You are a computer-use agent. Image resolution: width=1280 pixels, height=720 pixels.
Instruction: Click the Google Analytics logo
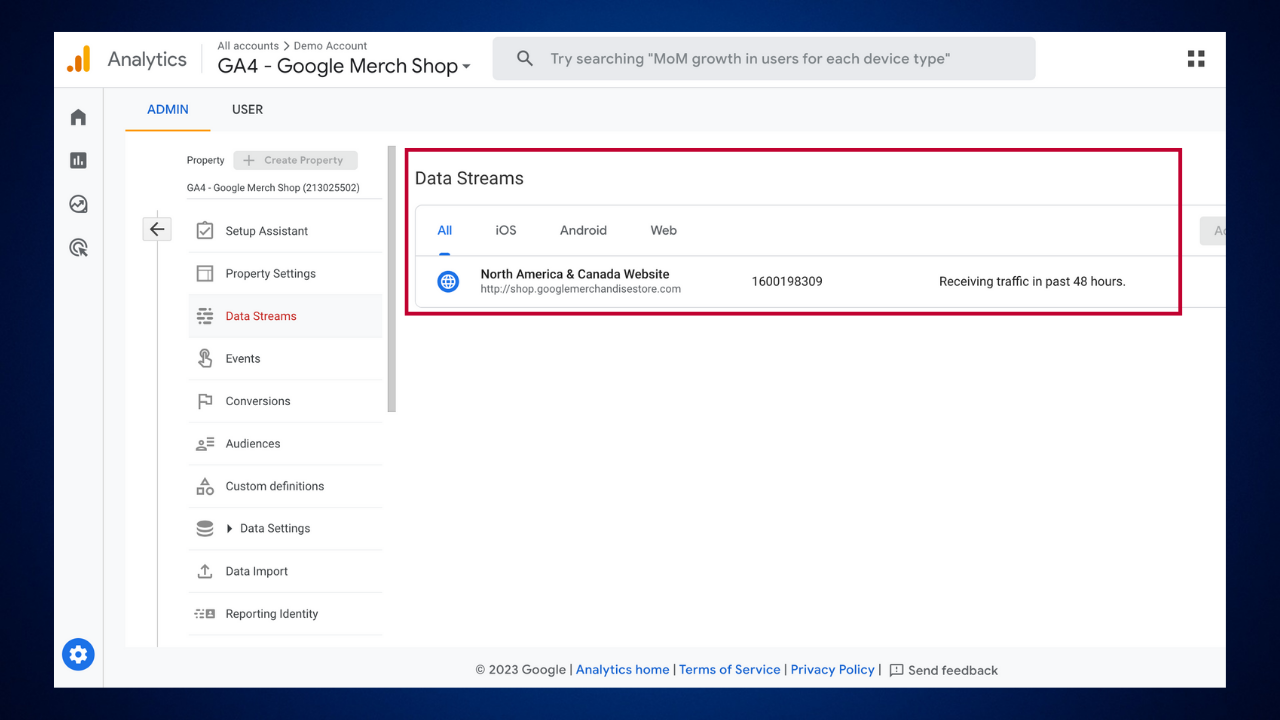coord(79,59)
